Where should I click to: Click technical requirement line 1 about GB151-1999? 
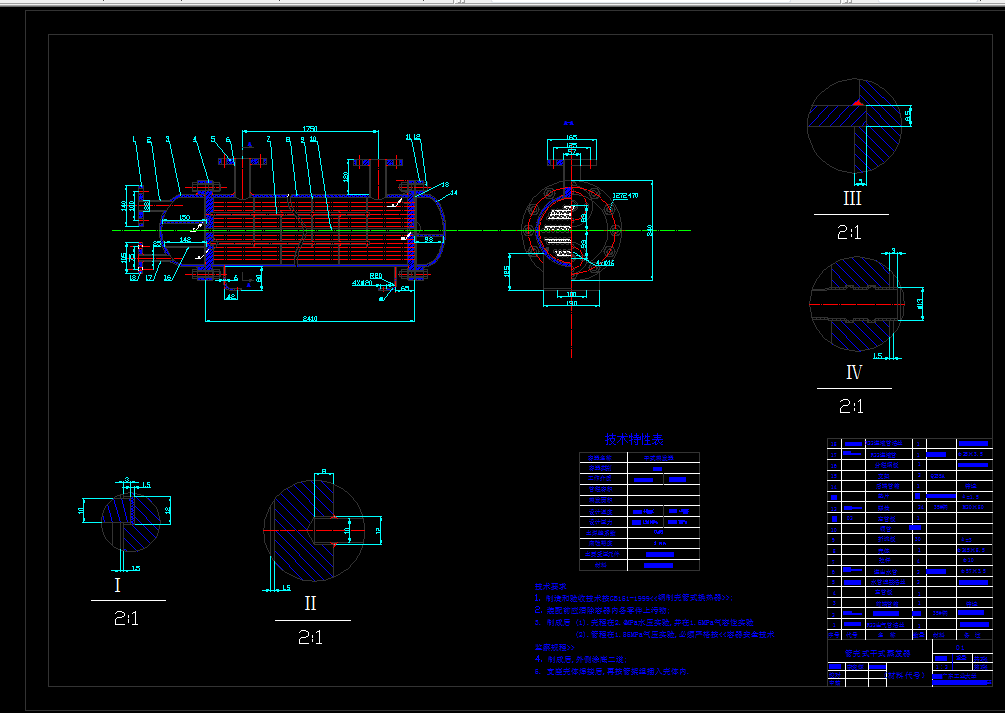(633, 598)
